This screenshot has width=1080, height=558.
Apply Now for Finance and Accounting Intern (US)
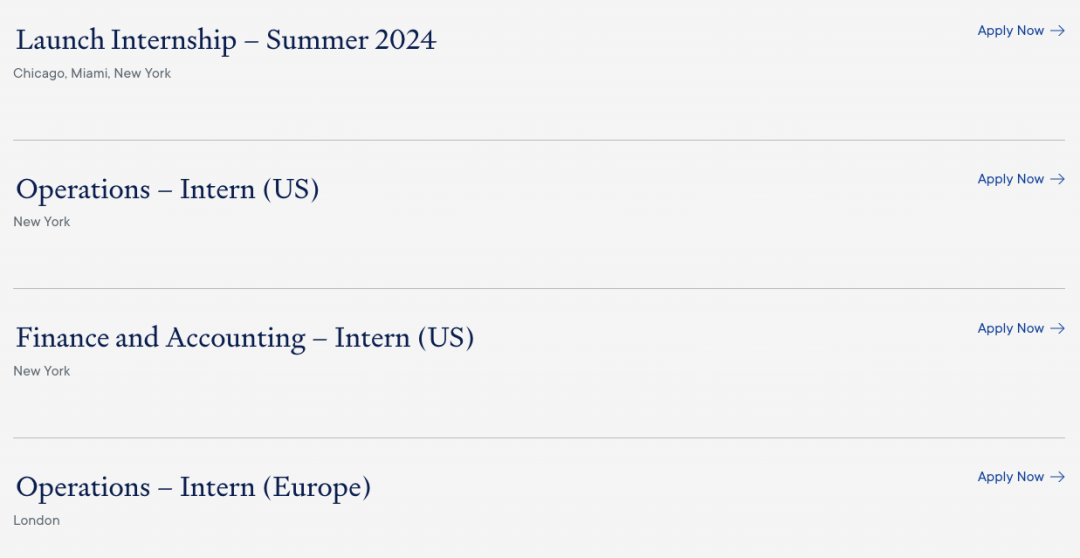click(1021, 329)
